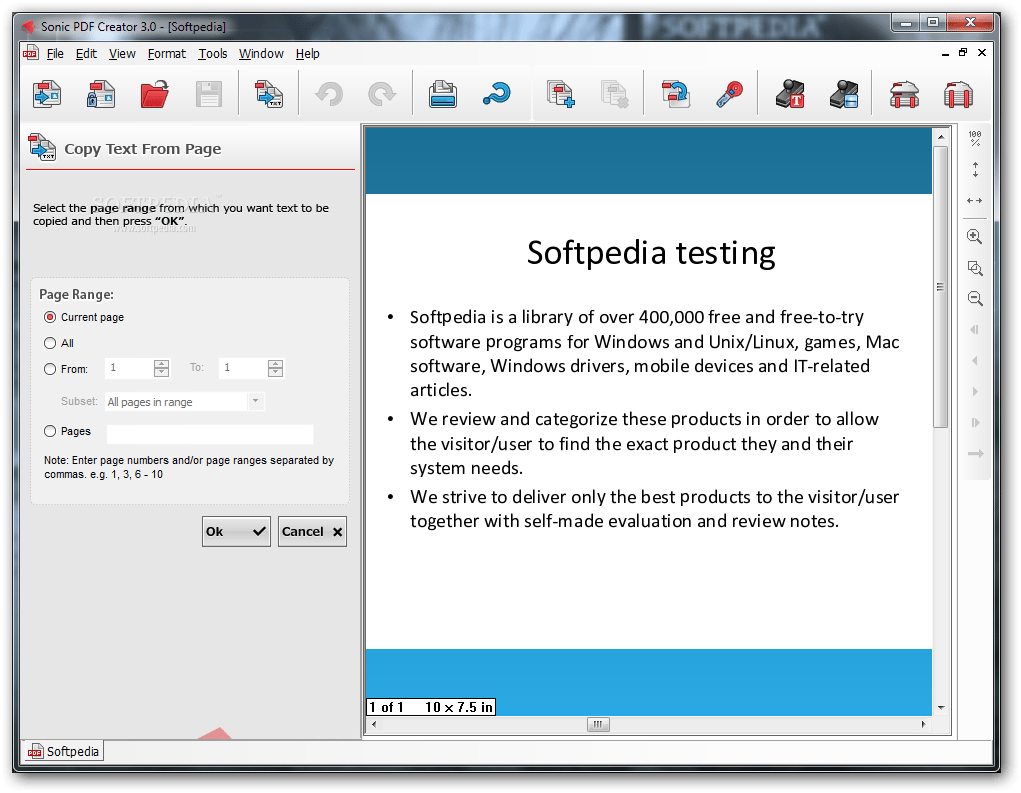The image size is (1021, 793).
Task: Click the greyed-out Save floppy disk icon
Action: pyautogui.click(x=208, y=95)
